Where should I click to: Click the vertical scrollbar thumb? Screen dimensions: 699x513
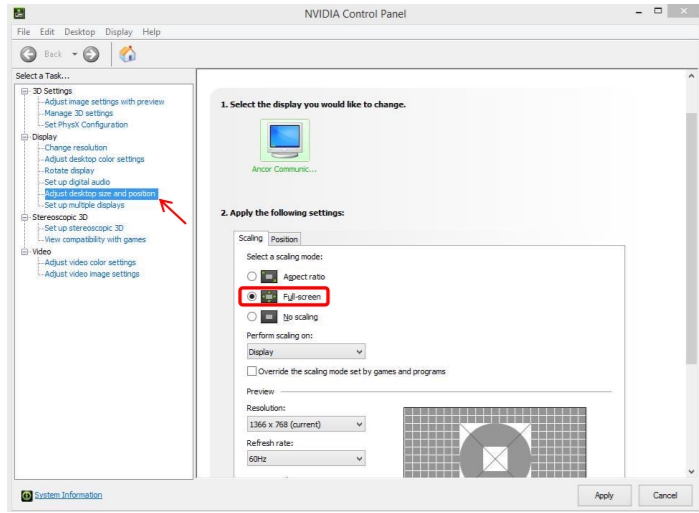(691, 239)
